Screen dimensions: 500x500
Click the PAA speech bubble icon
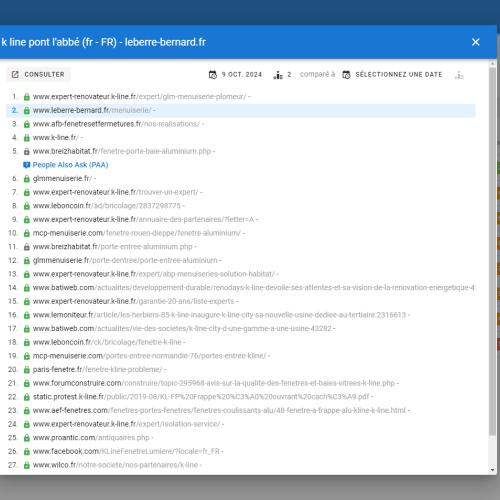(x=27, y=165)
